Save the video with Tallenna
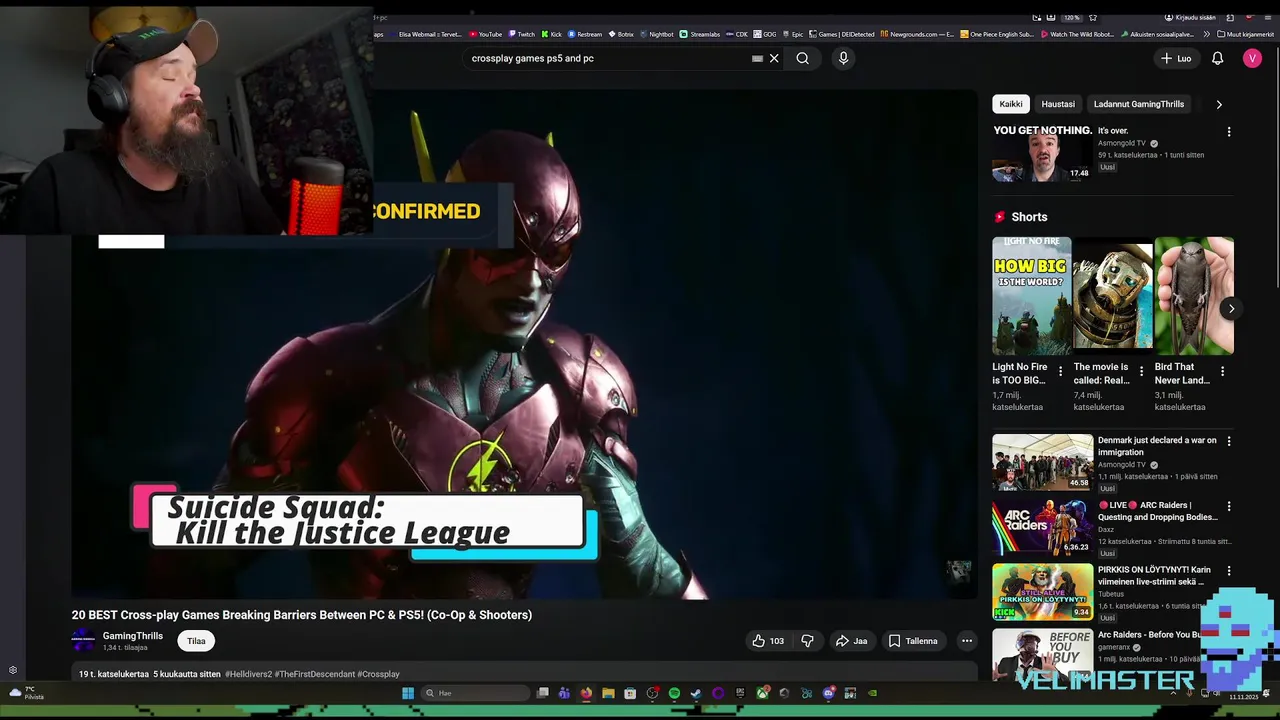 (x=913, y=641)
